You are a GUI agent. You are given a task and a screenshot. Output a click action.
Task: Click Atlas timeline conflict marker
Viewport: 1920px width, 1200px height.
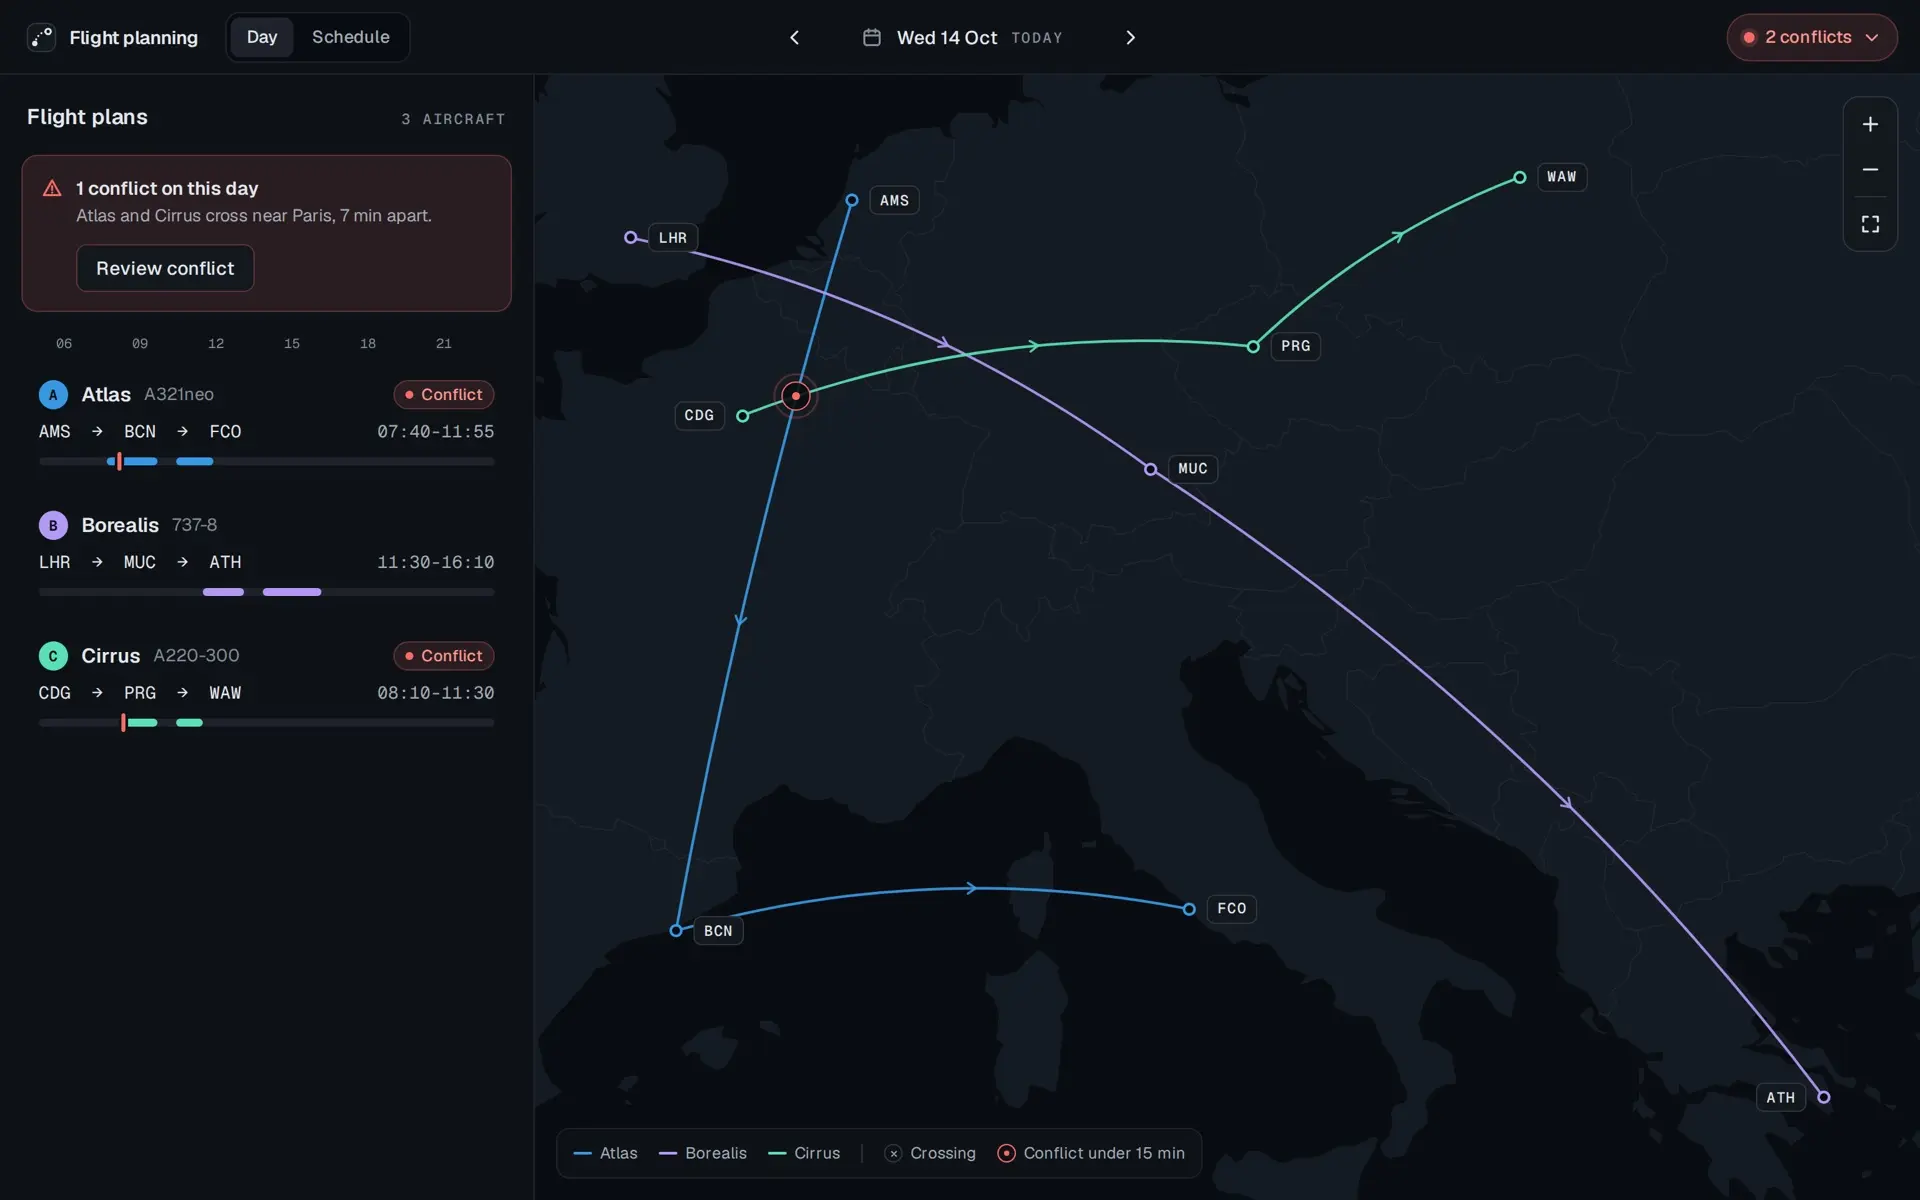[119, 461]
